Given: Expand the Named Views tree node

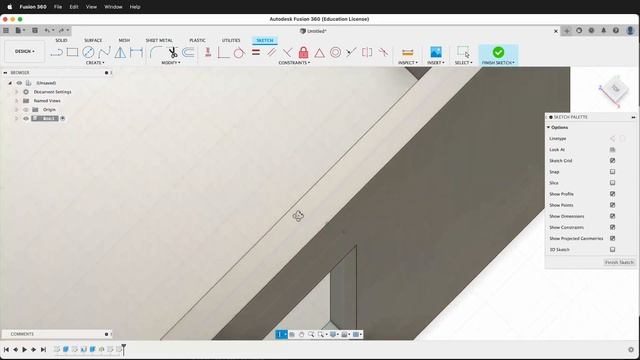Looking at the screenshot, I should tap(17, 101).
